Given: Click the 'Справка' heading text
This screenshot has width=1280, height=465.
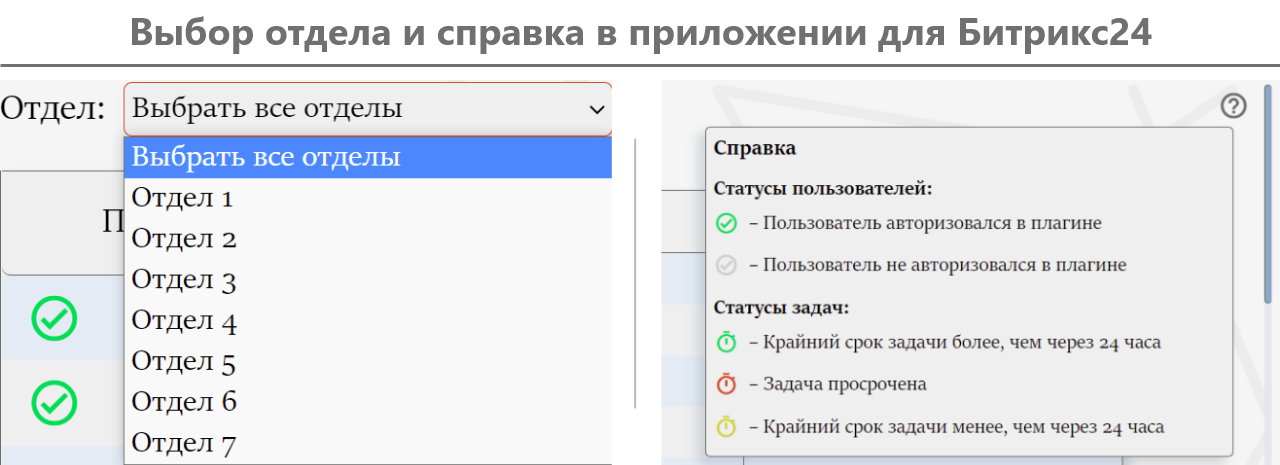Looking at the screenshot, I should tap(755, 149).
